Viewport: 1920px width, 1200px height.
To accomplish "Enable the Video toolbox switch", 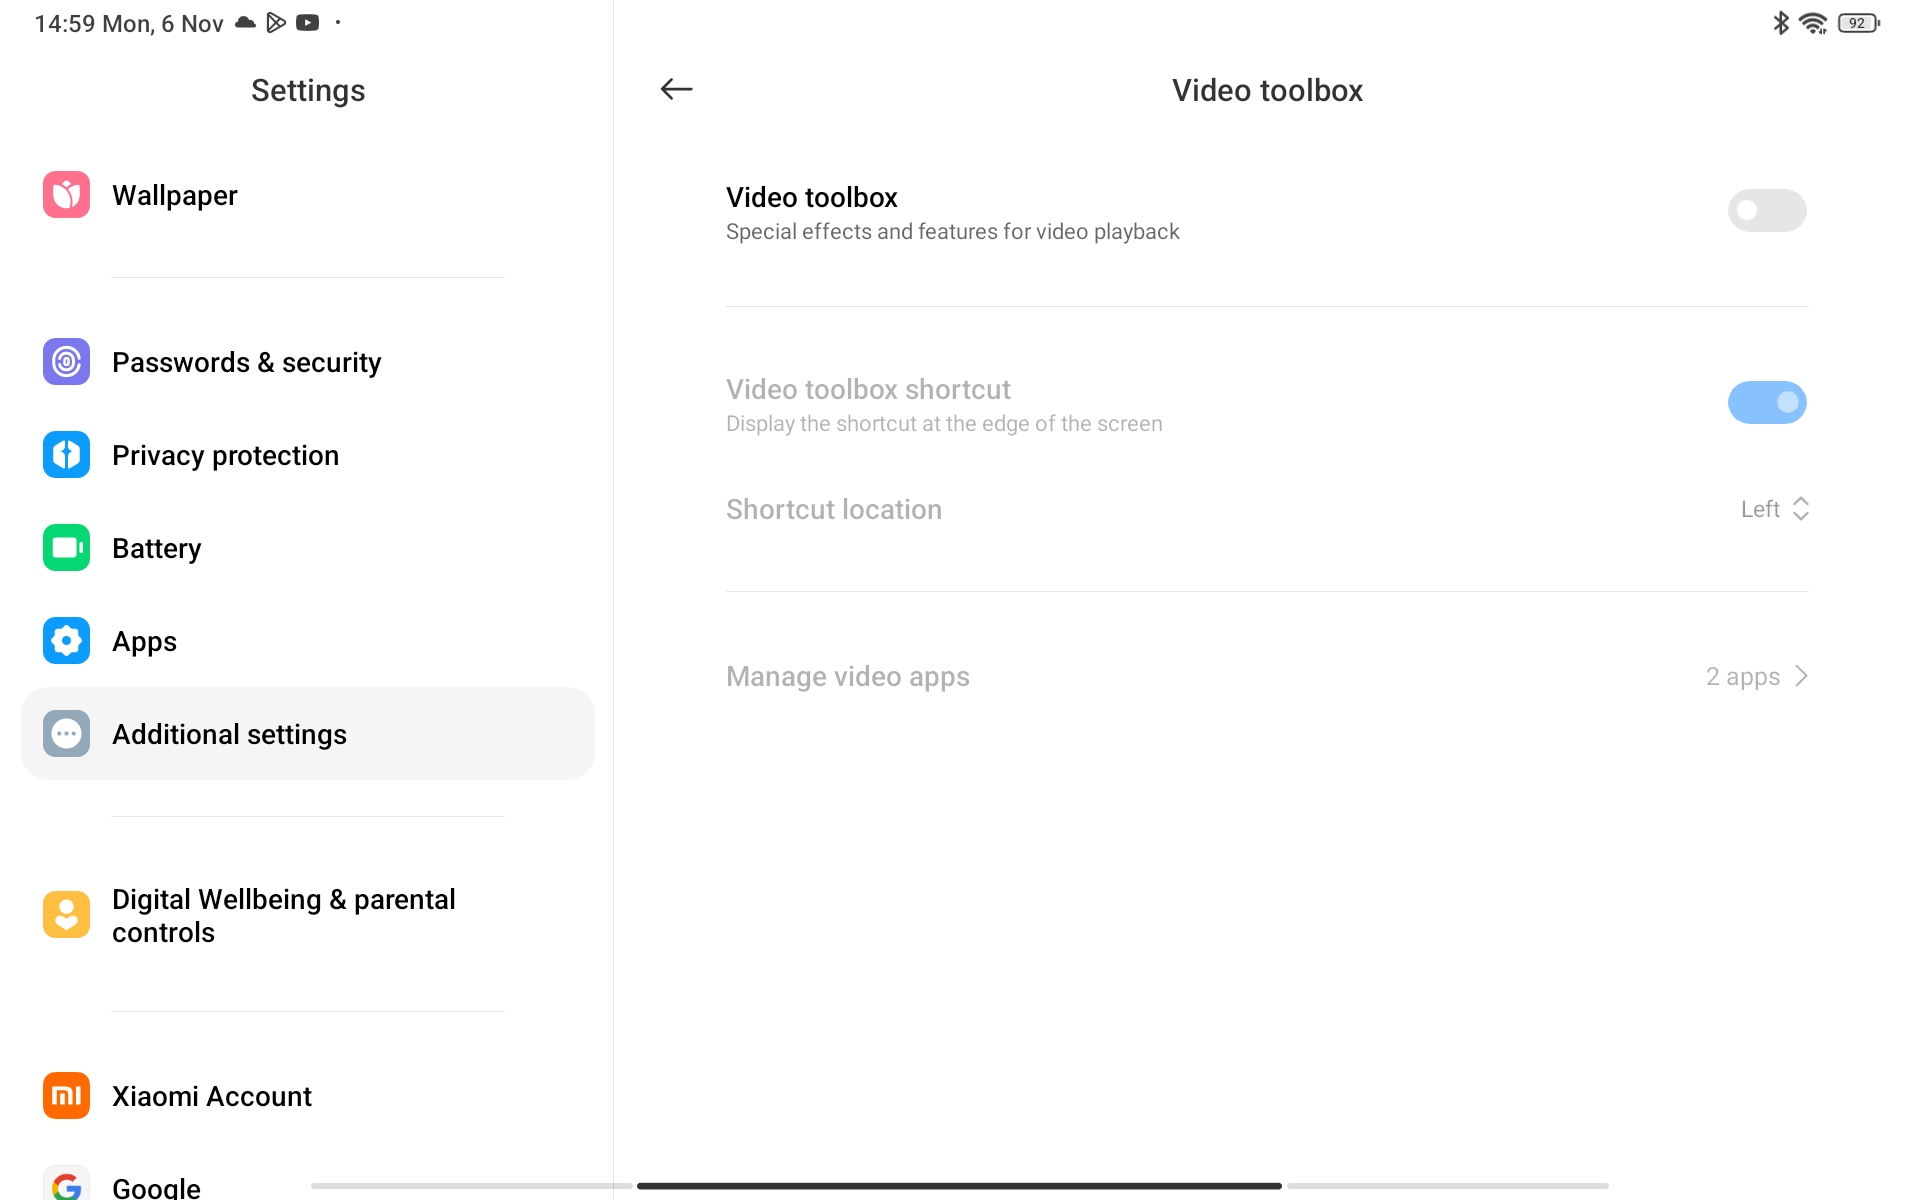I will click(x=1766, y=210).
